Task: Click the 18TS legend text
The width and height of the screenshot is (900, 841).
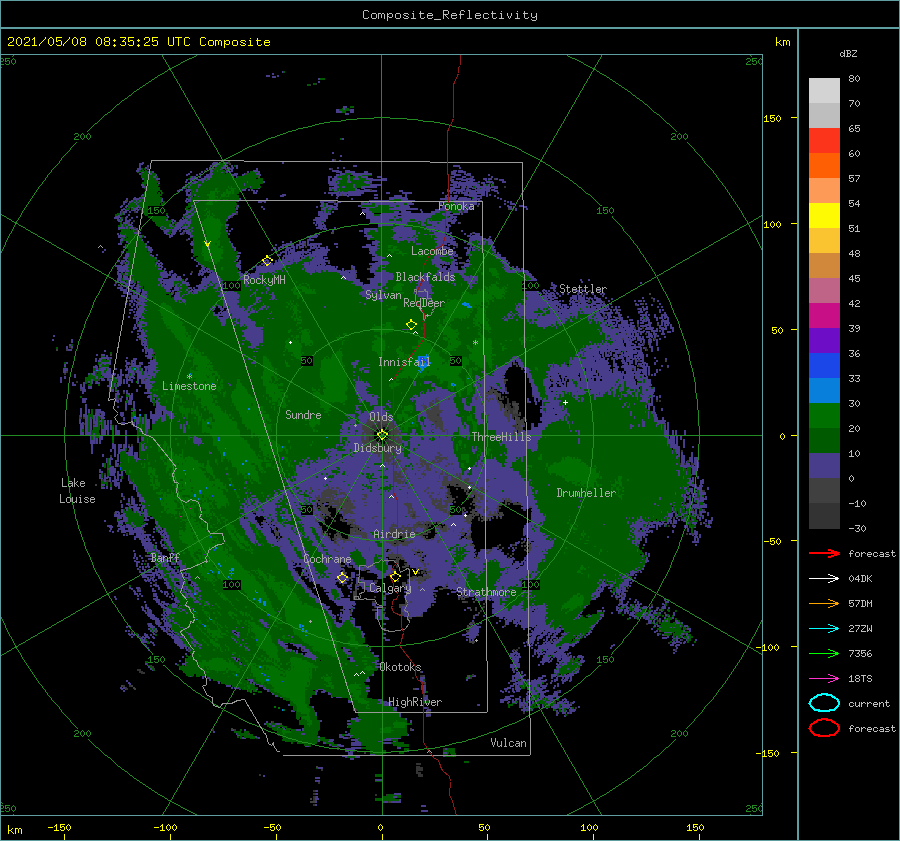Action: point(860,679)
